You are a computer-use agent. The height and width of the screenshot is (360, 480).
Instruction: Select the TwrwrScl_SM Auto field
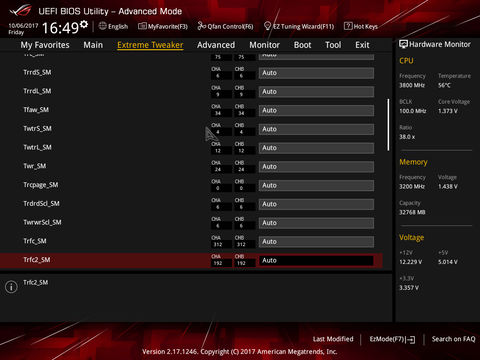pos(316,223)
